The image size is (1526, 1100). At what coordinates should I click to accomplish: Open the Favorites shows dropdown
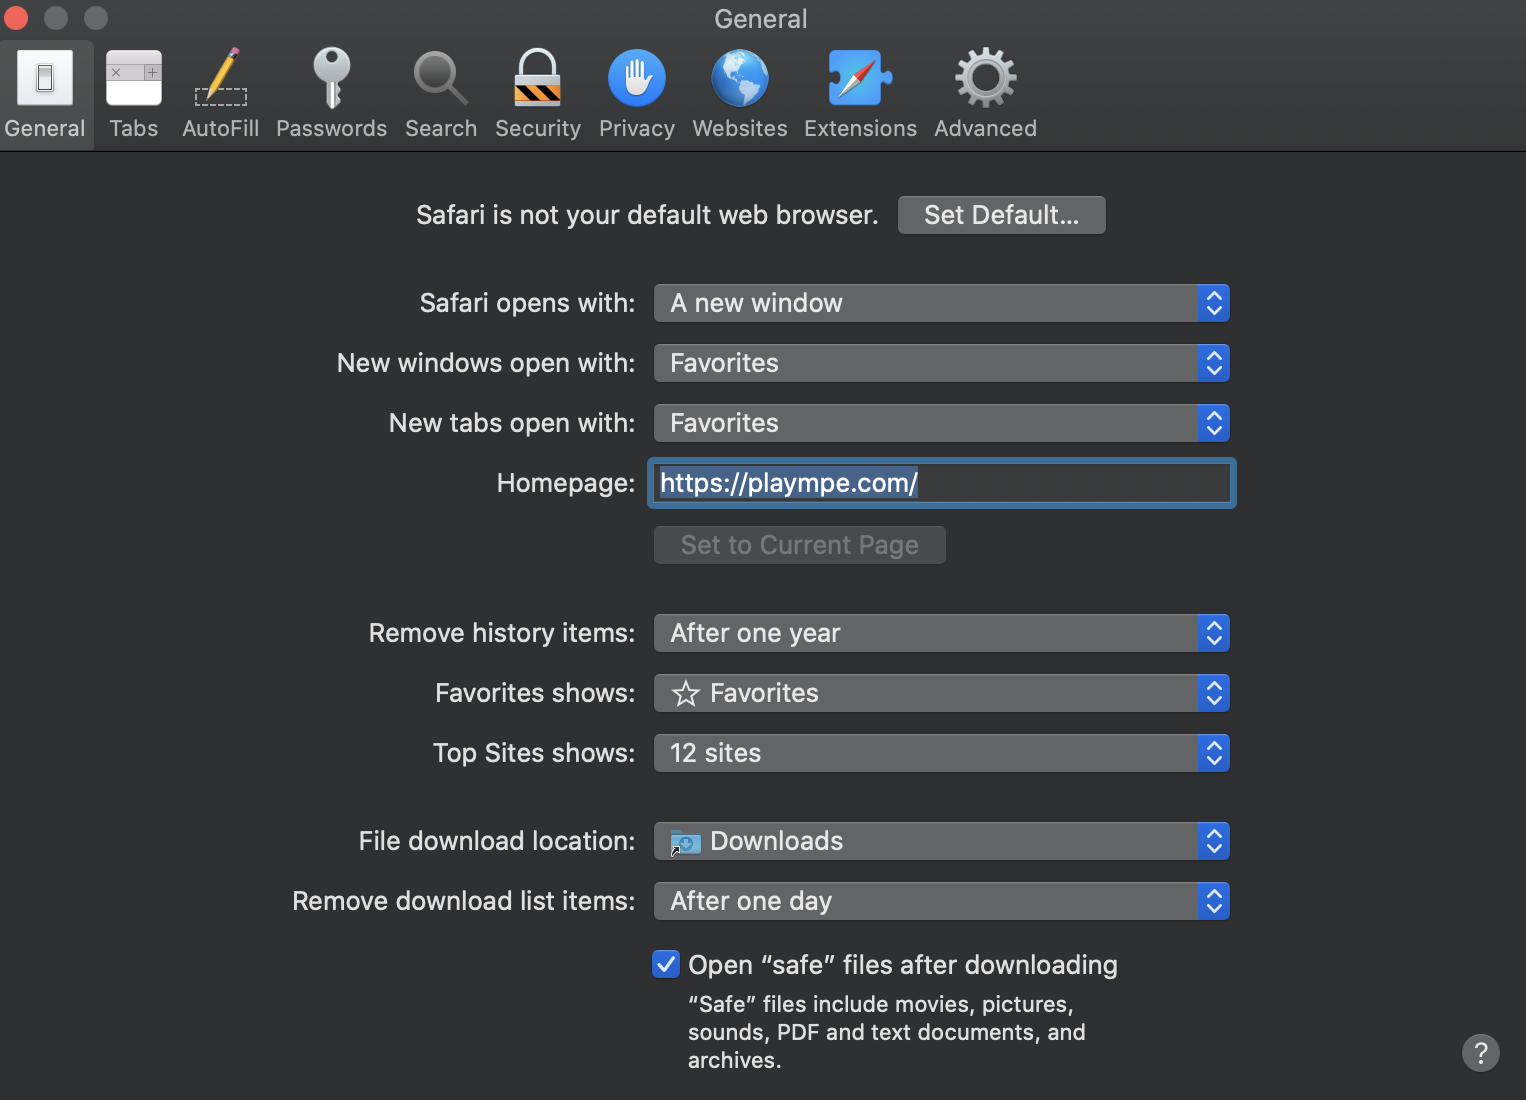(941, 693)
